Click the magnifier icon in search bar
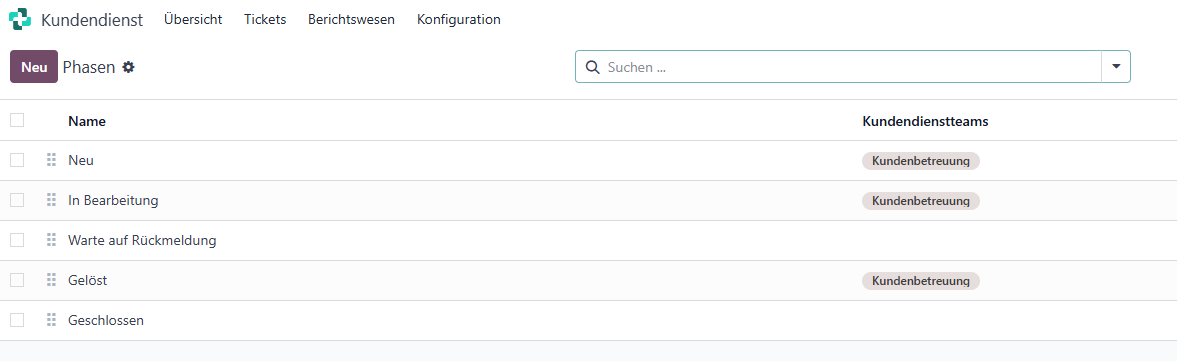 pos(592,68)
